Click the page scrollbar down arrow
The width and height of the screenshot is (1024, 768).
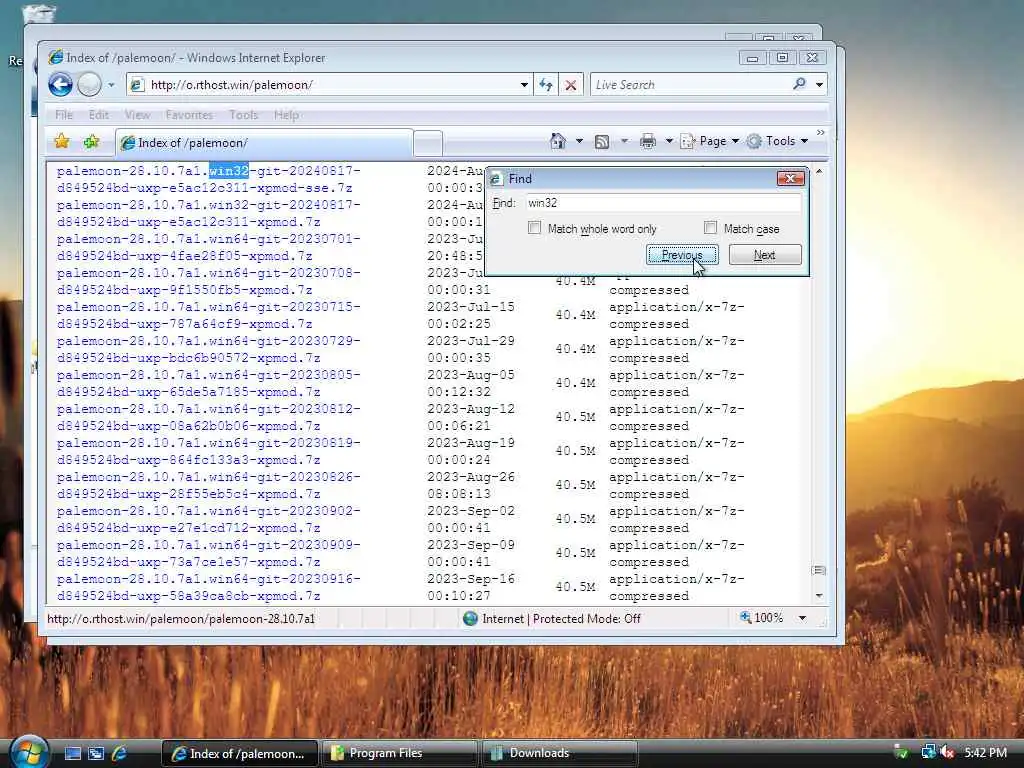pos(819,596)
